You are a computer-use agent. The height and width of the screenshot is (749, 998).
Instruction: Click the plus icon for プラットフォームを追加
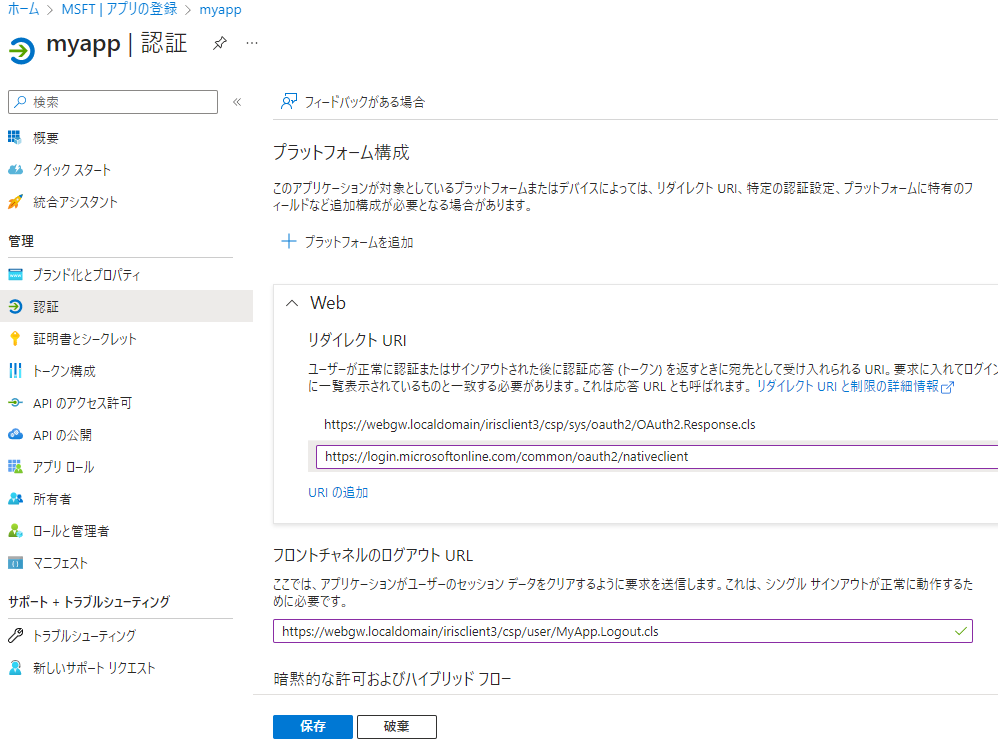pyautogui.click(x=288, y=242)
